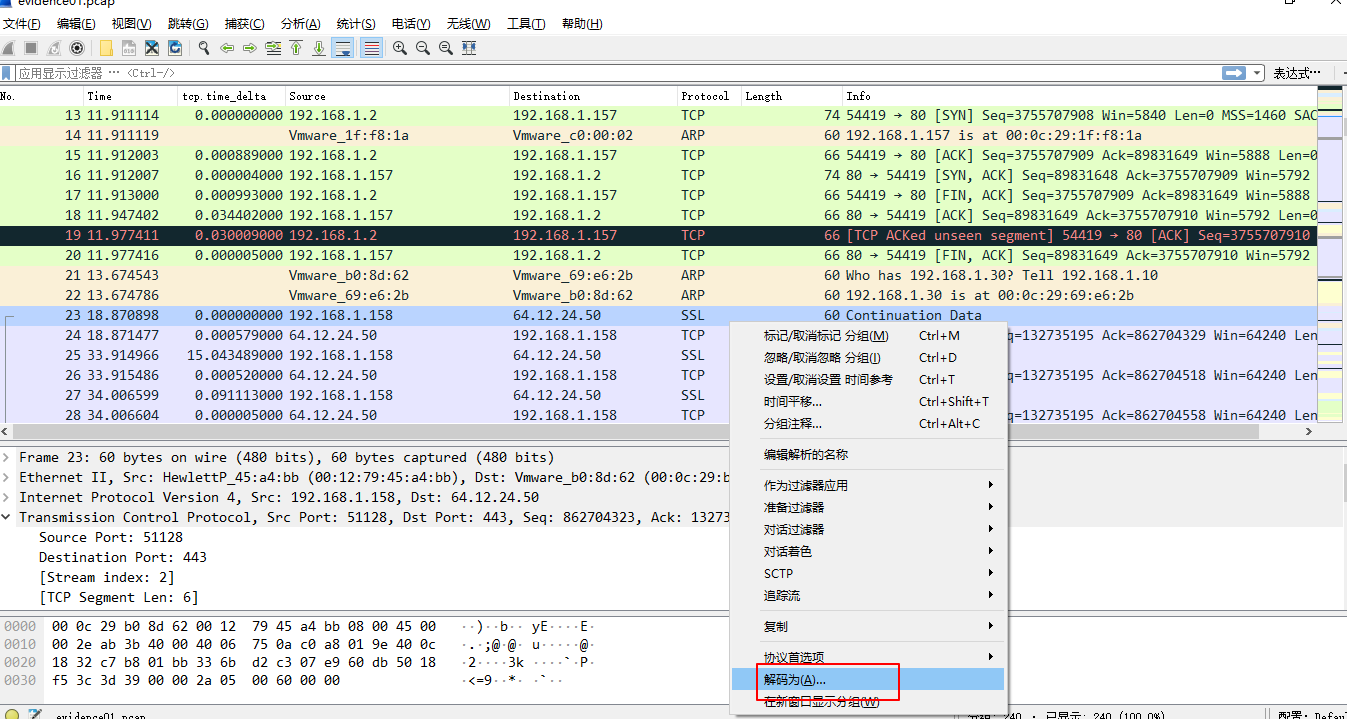Choose 时间平移... in context menu

pyautogui.click(x=867, y=401)
